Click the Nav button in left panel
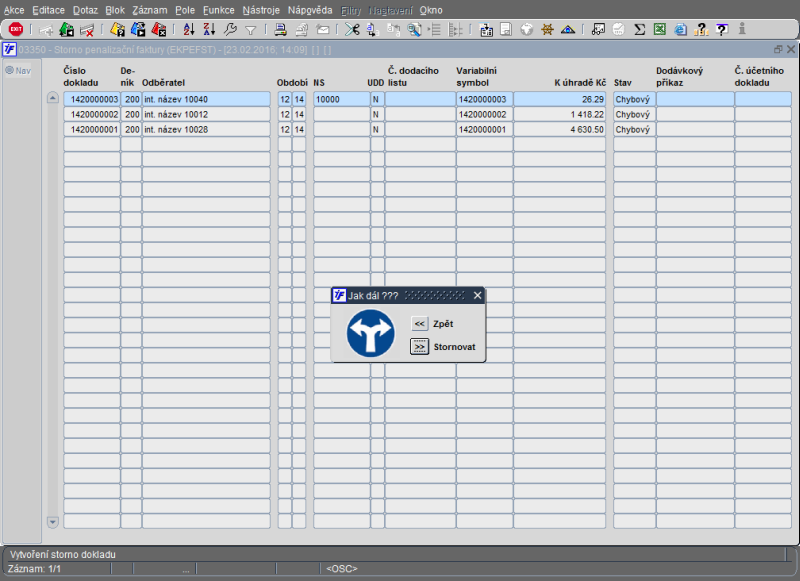The height and width of the screenshot is (581, 800). (18, 70)
